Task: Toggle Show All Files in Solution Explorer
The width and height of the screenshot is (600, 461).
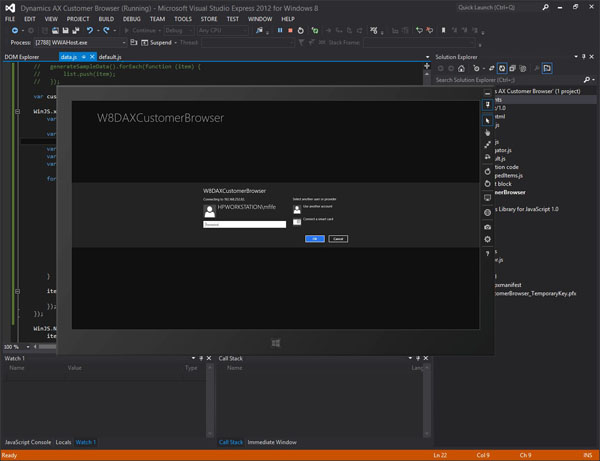Action: click(x=523, y=68)
